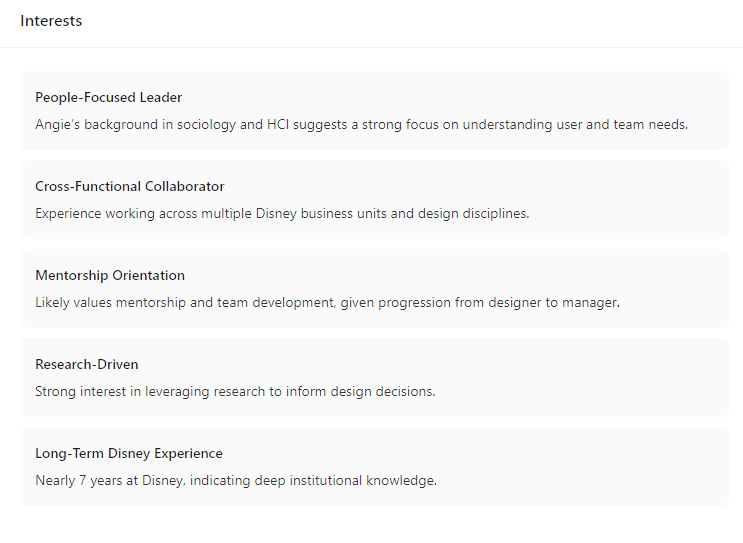Image resolution: width=743 pixels, height=543 pixels.
Task: Click the Disney business units description text
Action: (282, 214)
